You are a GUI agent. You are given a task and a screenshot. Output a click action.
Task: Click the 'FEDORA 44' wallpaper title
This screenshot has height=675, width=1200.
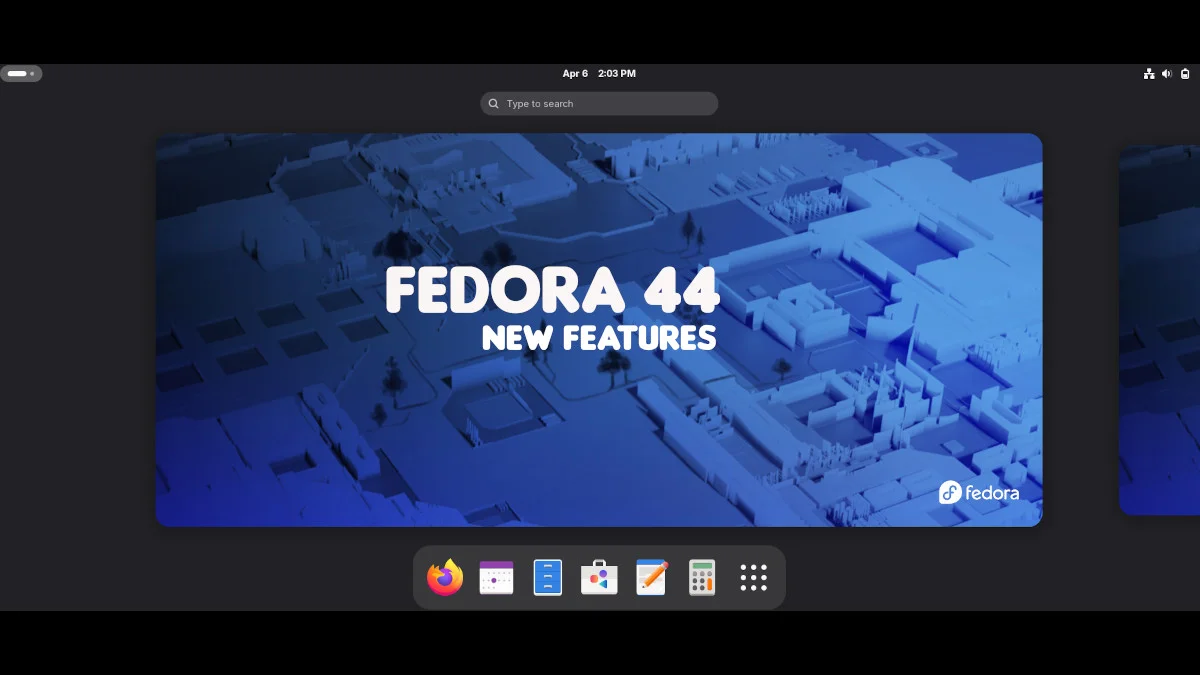point(552,291)
